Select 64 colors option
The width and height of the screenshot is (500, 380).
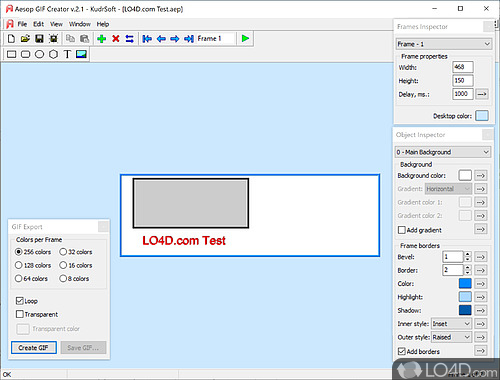(x=32, y=278)
